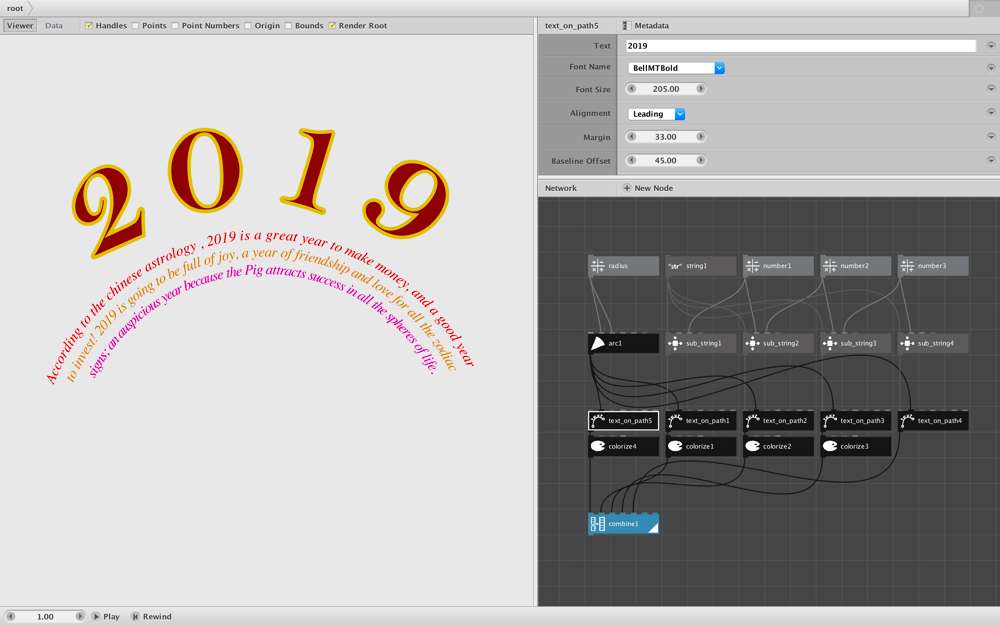Select the number3 node icon
Image resolution: width=1000 pixels, height=625 pixels.
(907, 266)
